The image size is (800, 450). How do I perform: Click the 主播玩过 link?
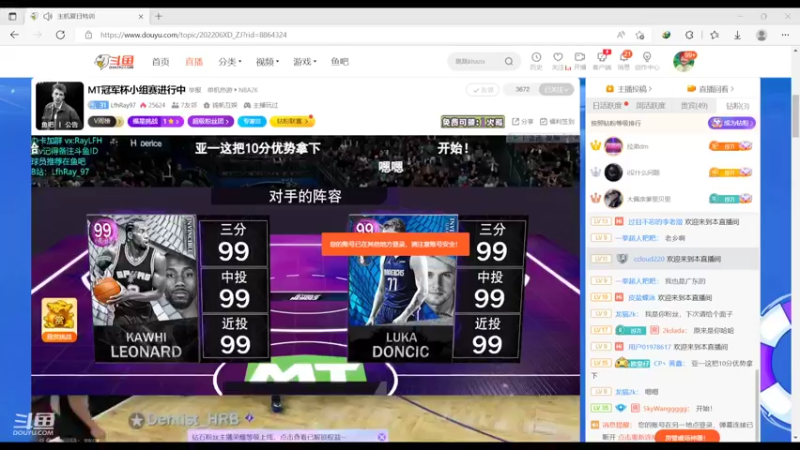click(x=261, y=105)
